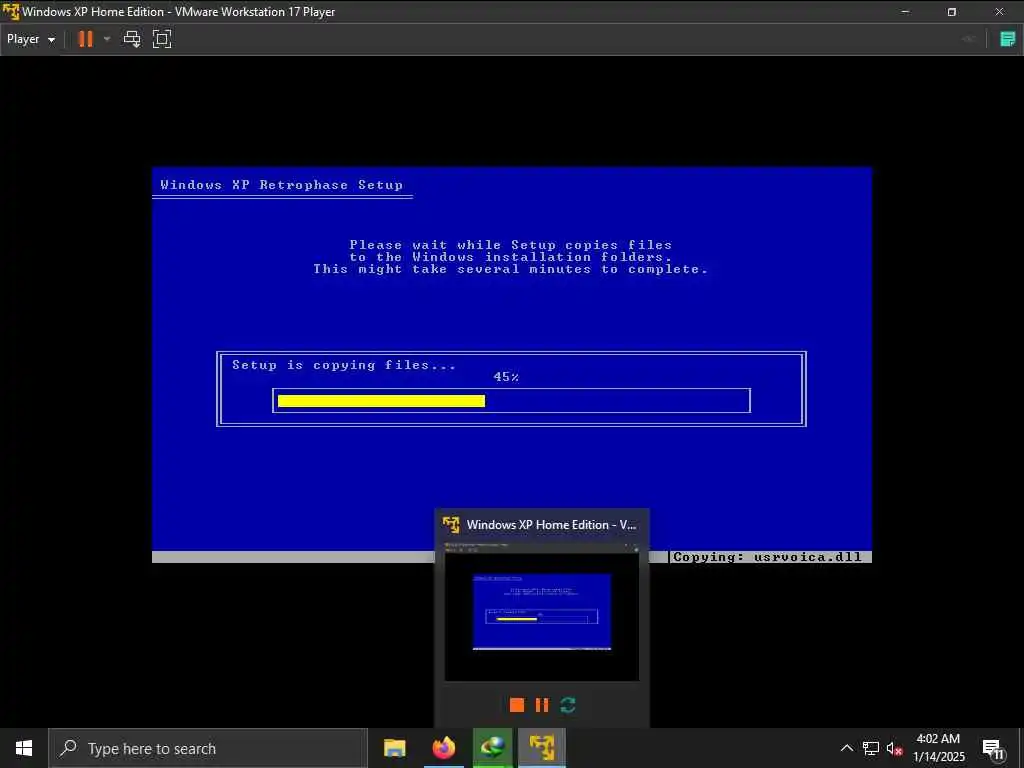Close the VMware Player window
Image resolution: width=1024 pixels, height=768 pixels.
coord(999,12)
